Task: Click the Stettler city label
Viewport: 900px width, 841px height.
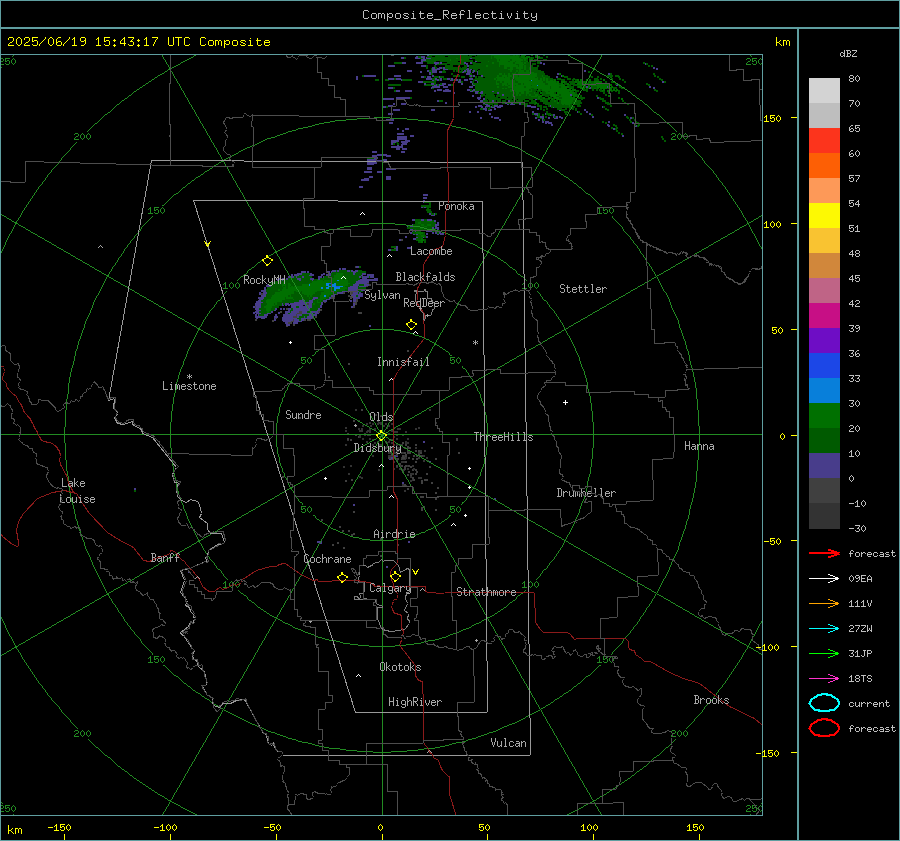Action: tap(583, 289)
